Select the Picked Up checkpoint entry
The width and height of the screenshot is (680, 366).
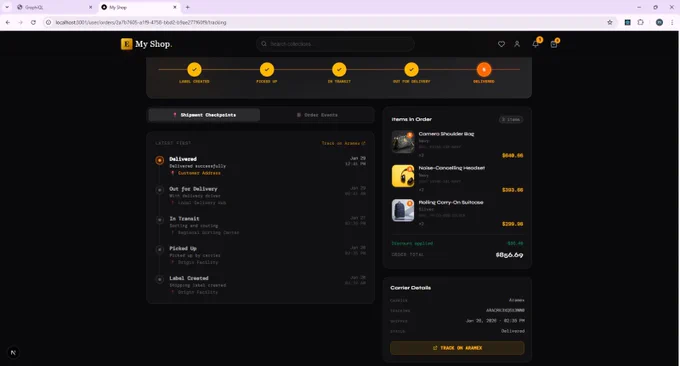(x=260, y=255)
